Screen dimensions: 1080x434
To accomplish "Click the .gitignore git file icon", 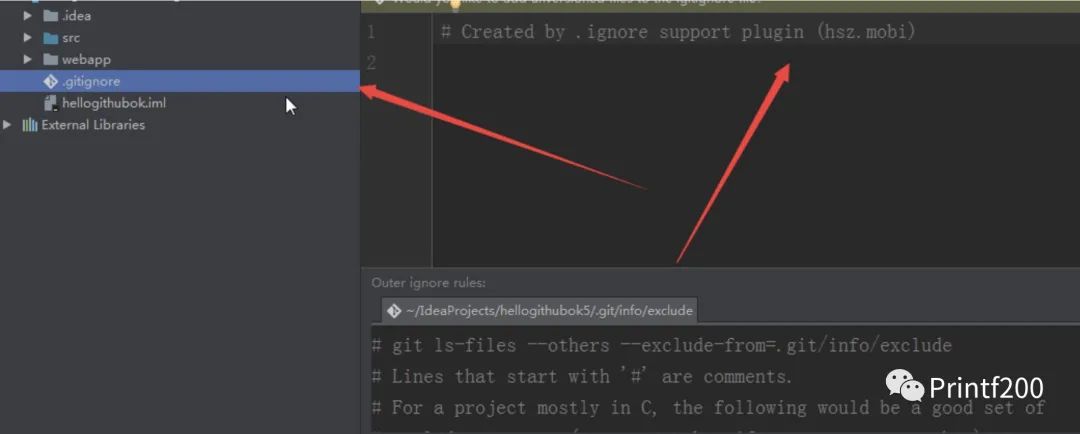I will tap(50, 82).
